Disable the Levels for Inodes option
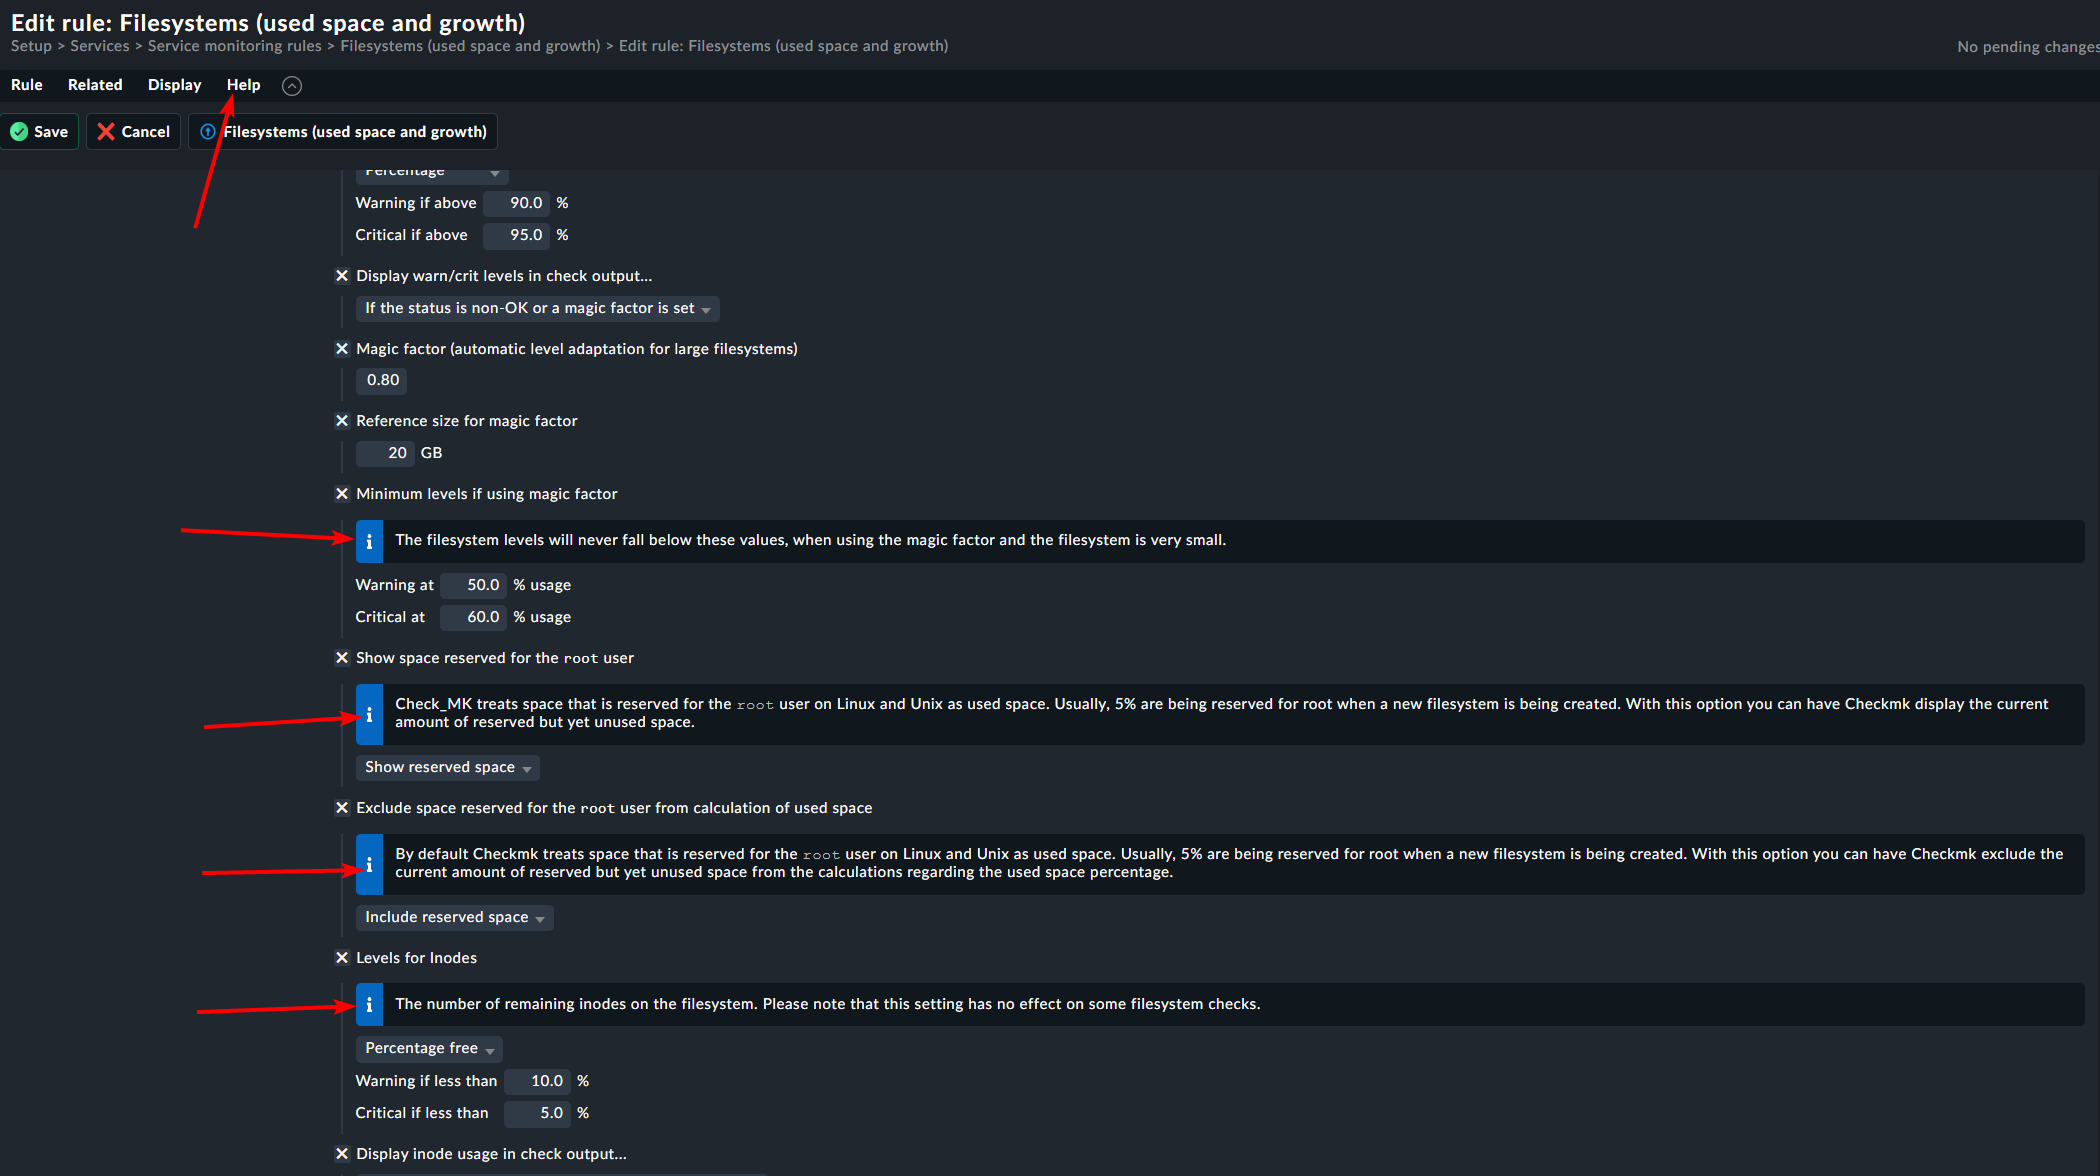 pos(342,958)
